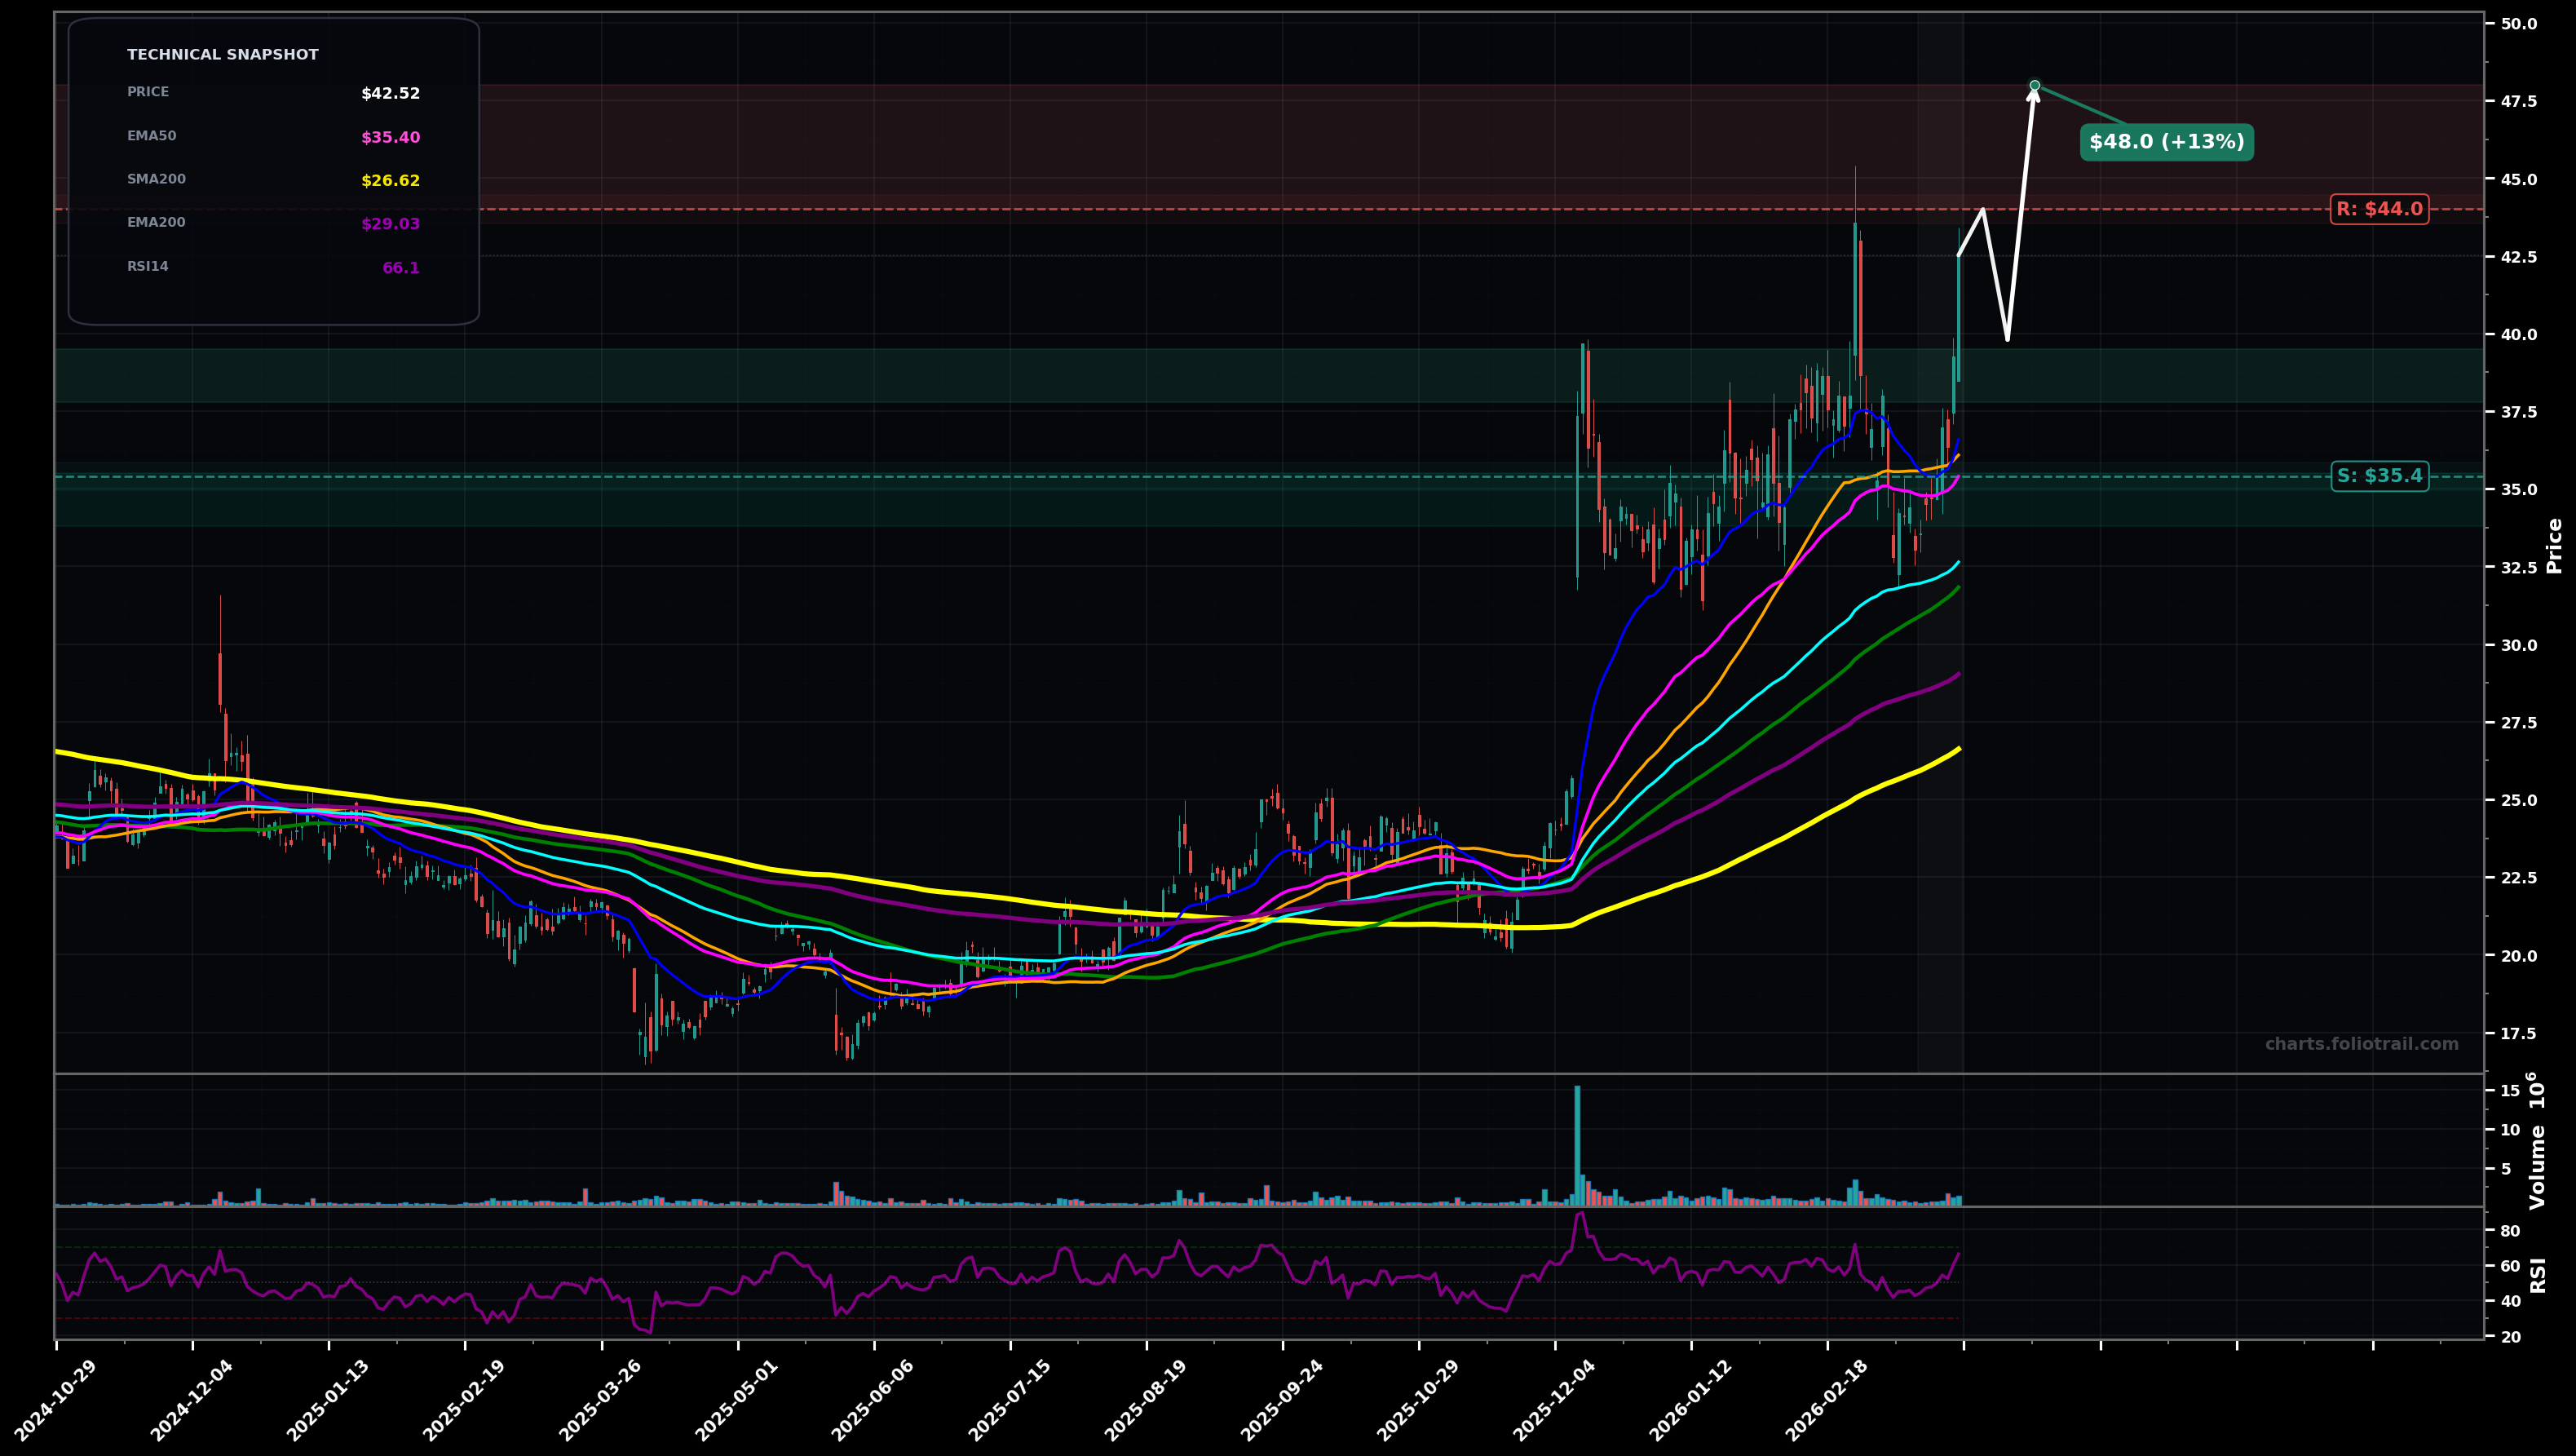Image resolution: width=2576 pixels, height=1456 pixels.
Task: Click the $48.0 (+13%) price target badge
Action: (2165, 143)
